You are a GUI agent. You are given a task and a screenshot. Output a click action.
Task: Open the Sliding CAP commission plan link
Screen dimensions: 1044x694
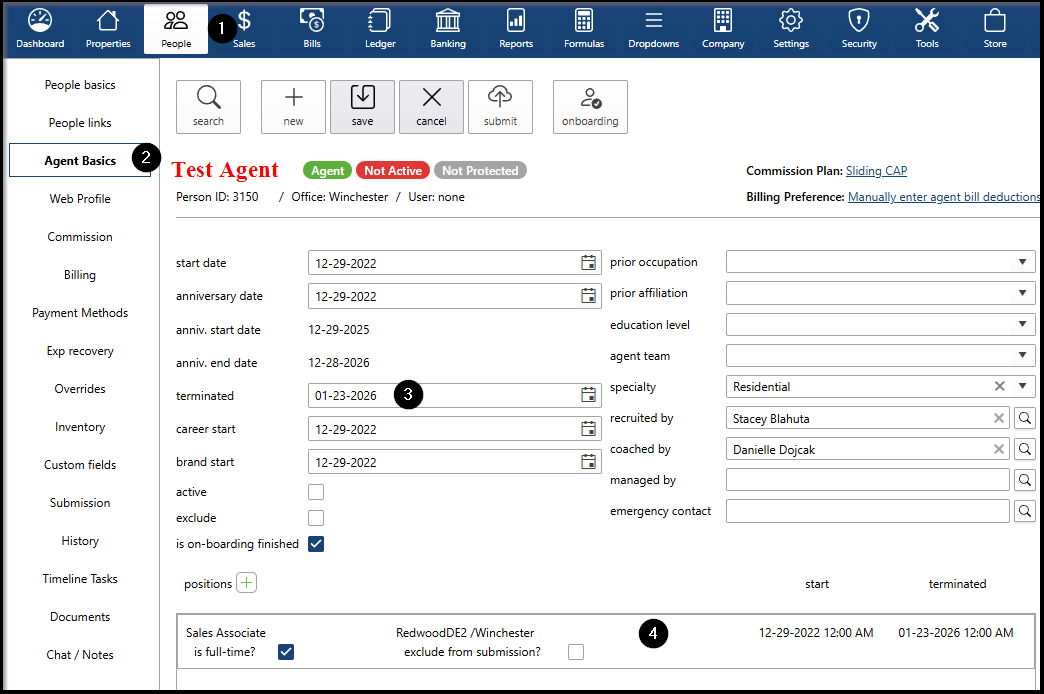point(876,171)
